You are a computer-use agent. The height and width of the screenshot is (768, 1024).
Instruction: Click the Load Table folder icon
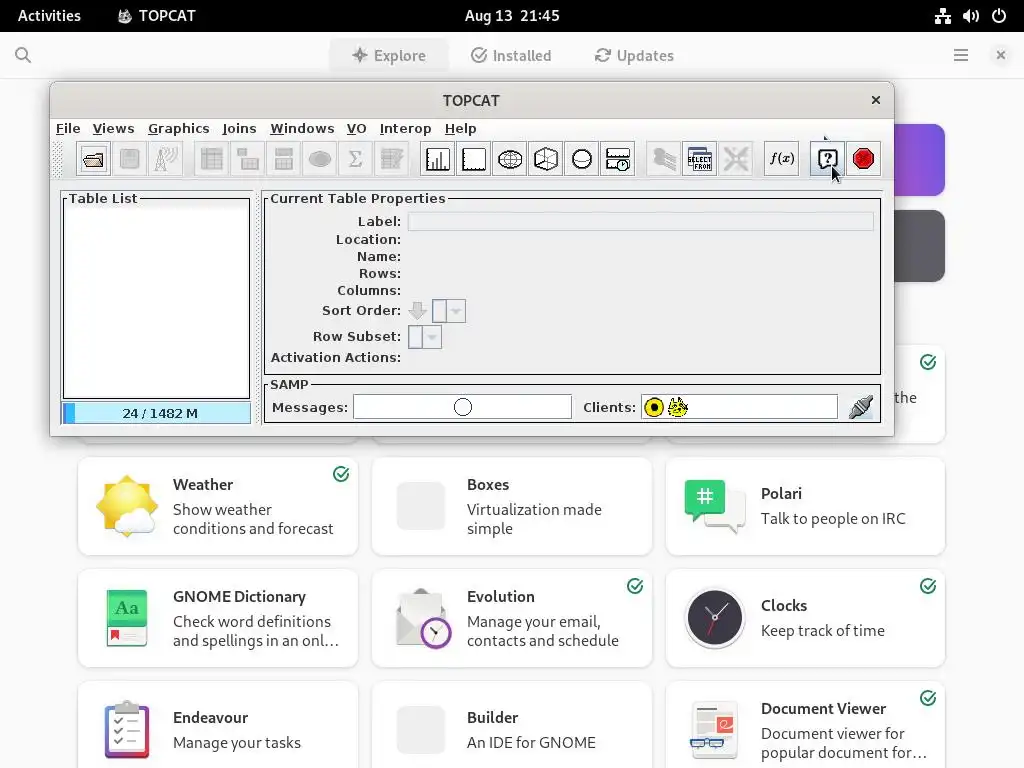(x=93, y=159)
